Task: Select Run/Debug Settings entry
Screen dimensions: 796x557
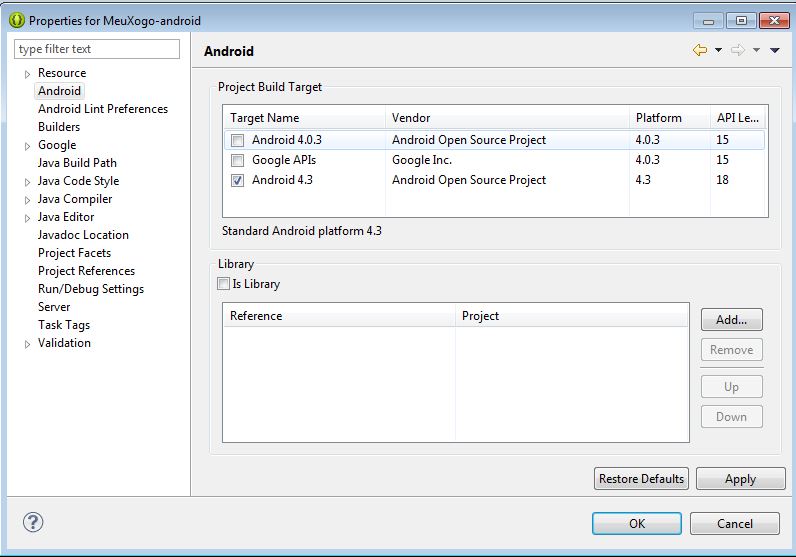Action: 91,289
